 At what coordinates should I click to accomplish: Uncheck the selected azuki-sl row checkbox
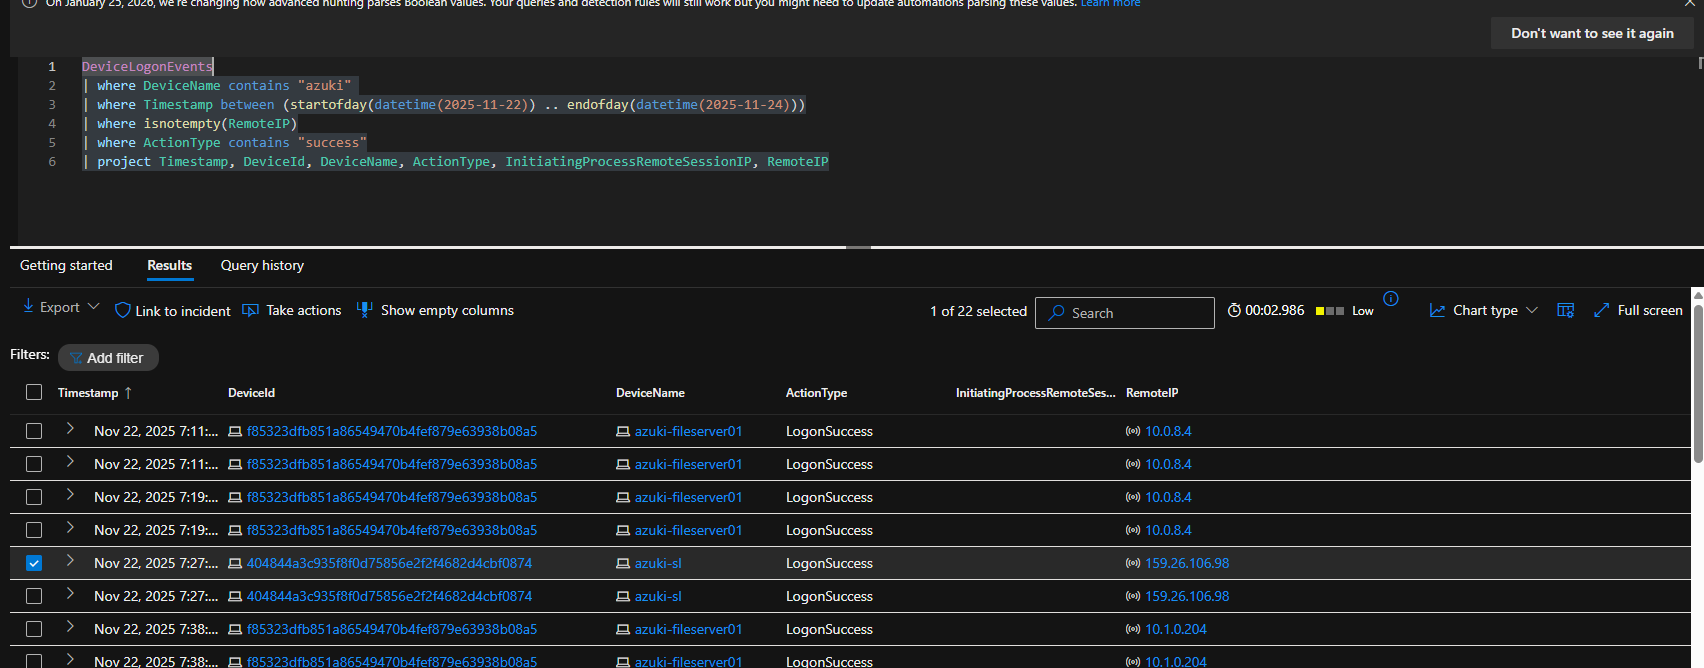click(x=34, y=563)
